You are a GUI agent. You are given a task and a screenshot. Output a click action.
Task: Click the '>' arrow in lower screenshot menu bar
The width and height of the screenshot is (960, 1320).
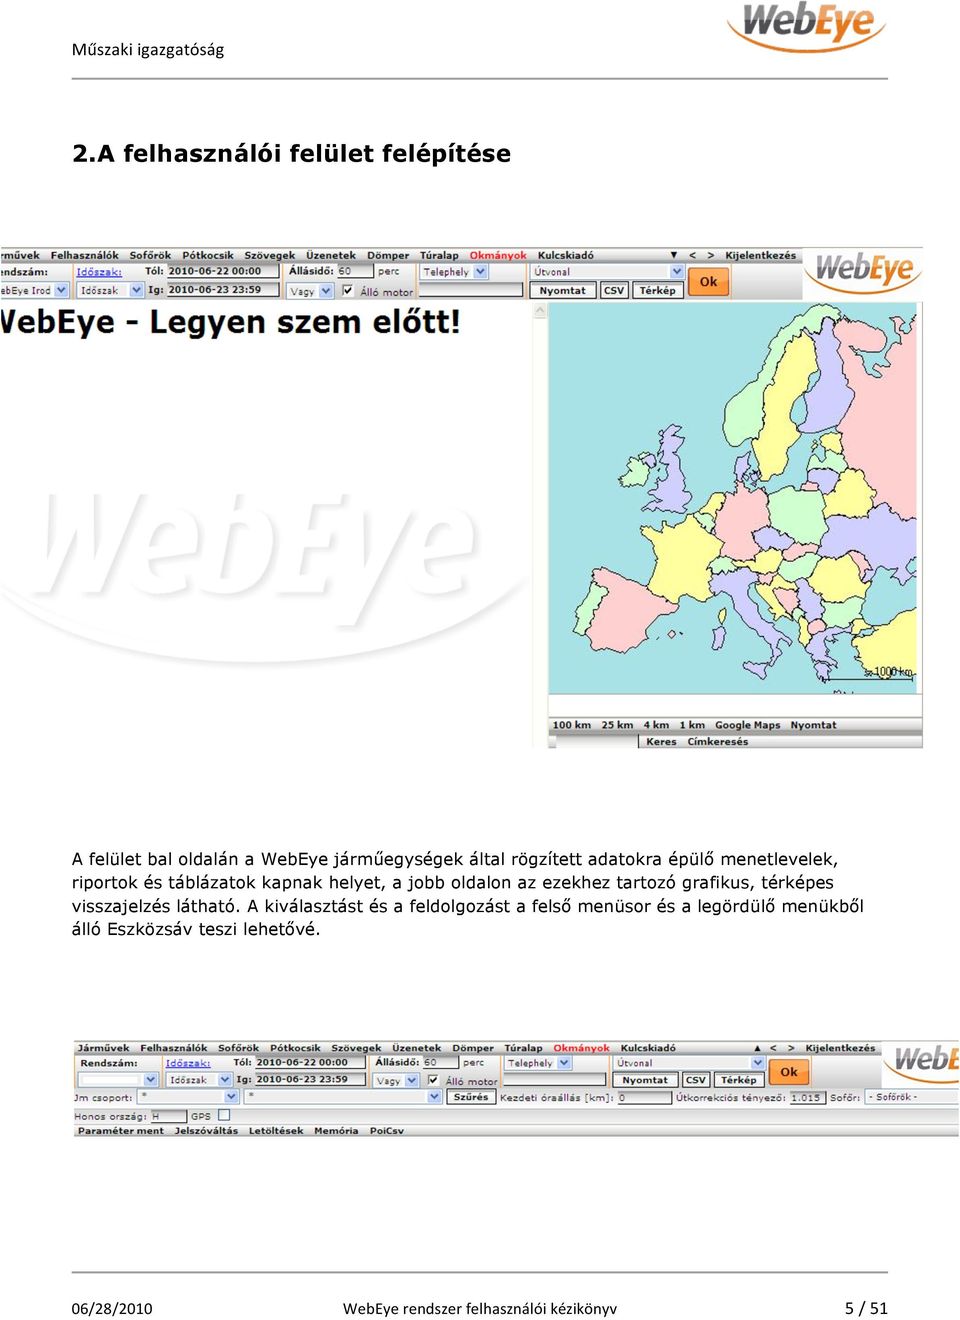[x=791, y=1049]
